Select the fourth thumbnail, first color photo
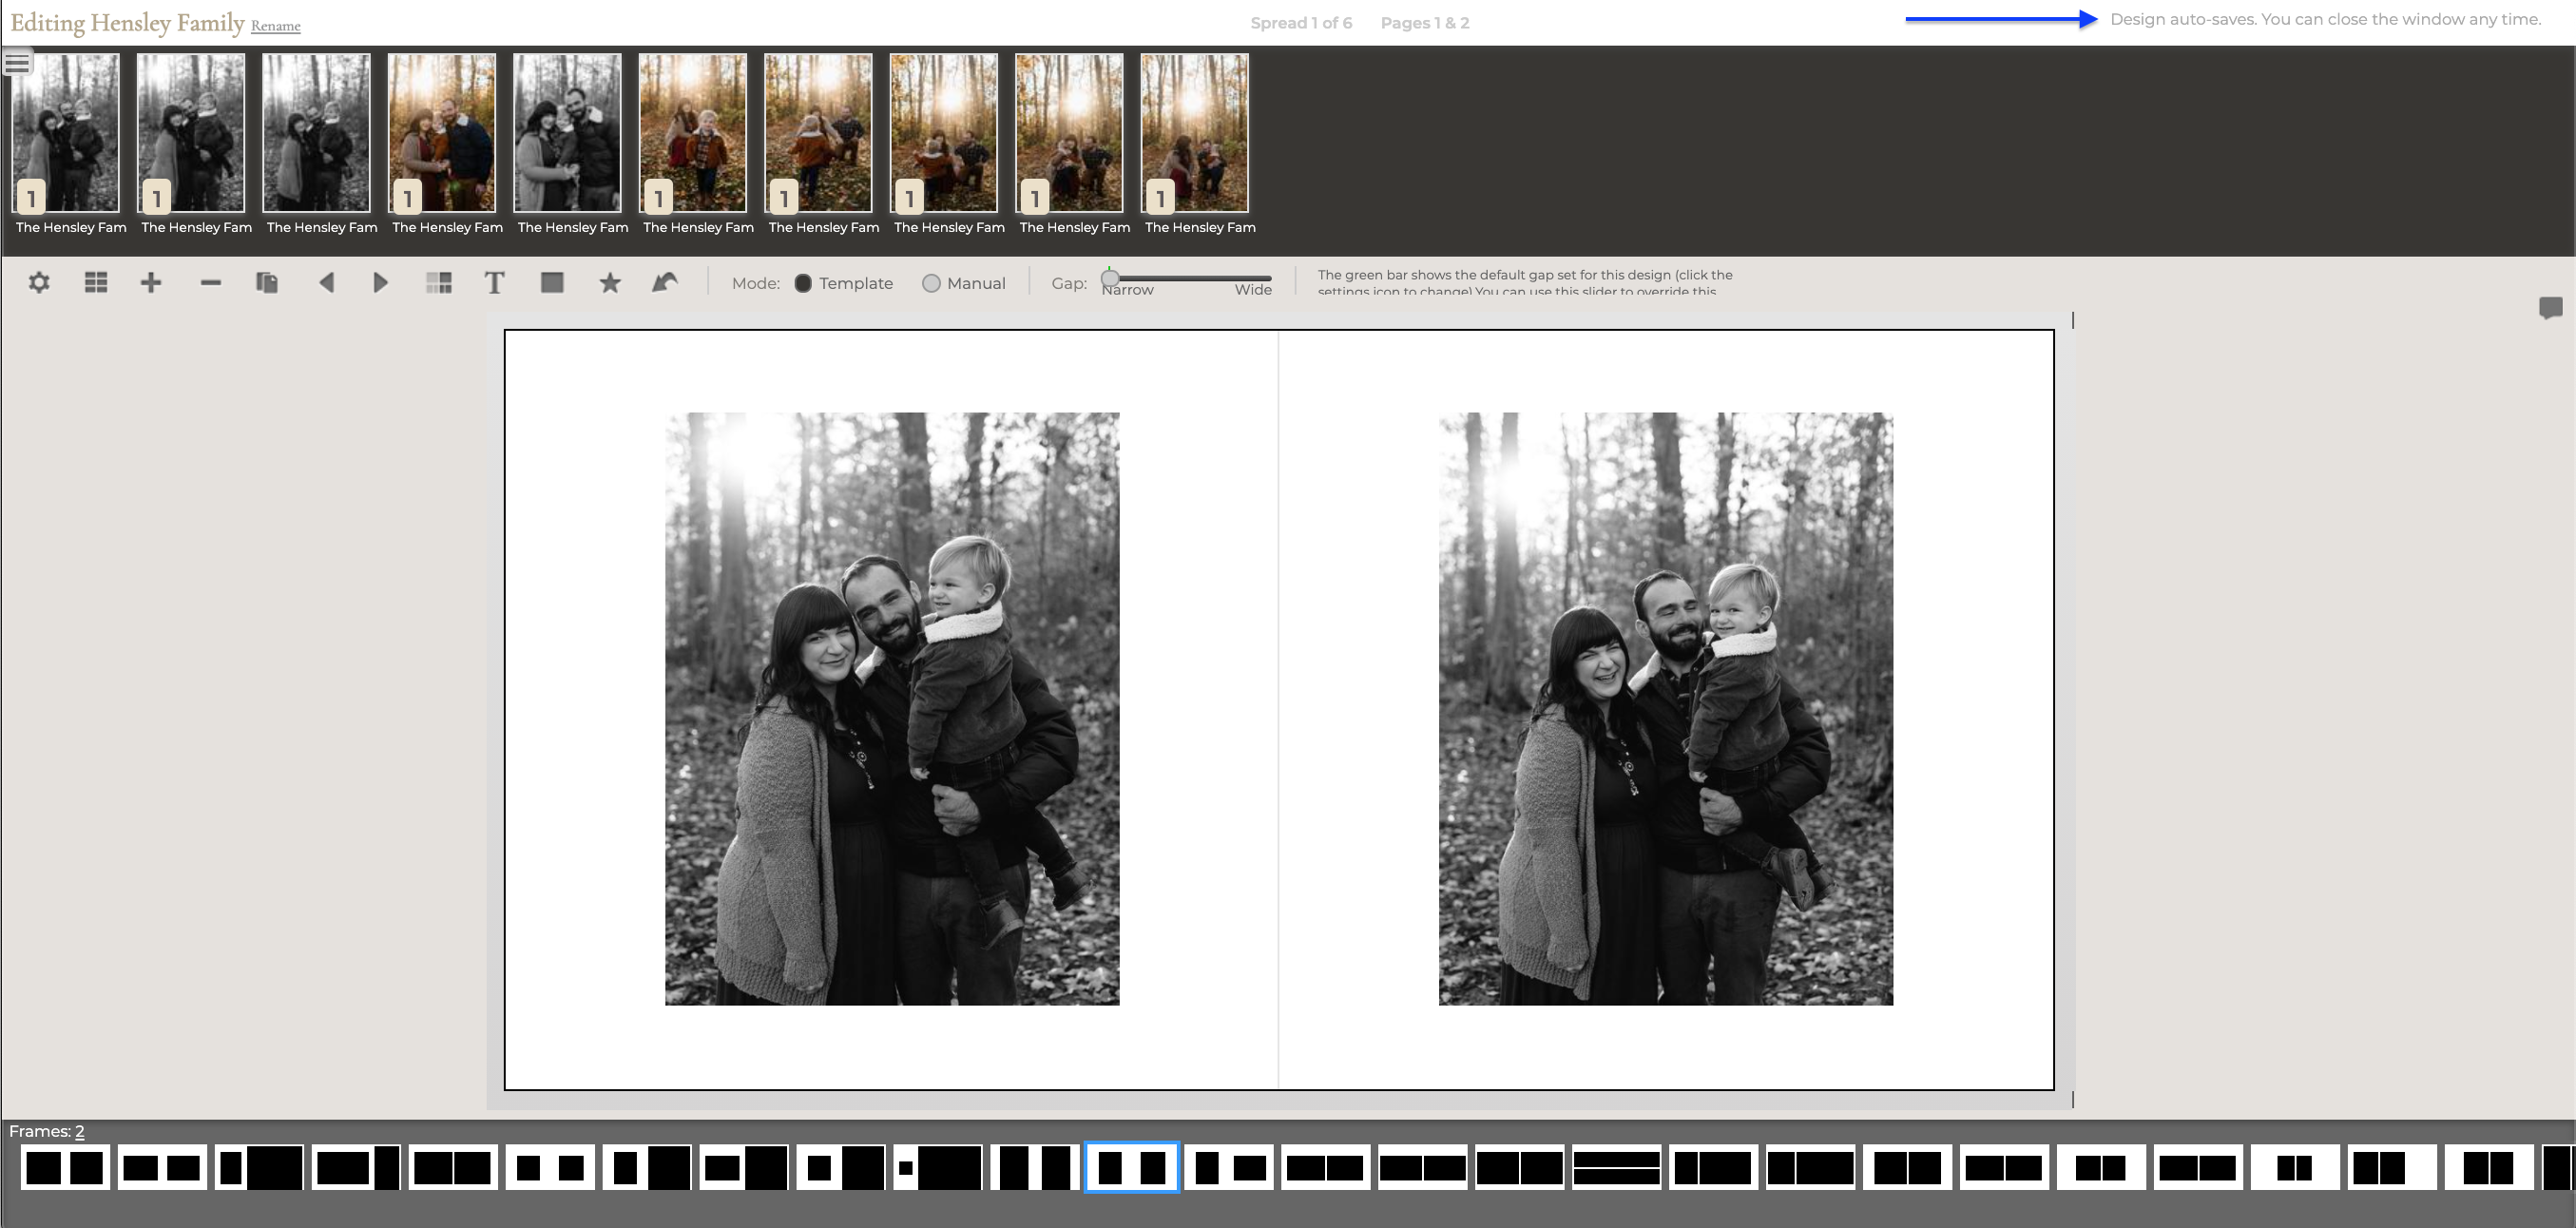Screen dimensions: 2576x1228 pyautogui.click(x=442, y=133)
